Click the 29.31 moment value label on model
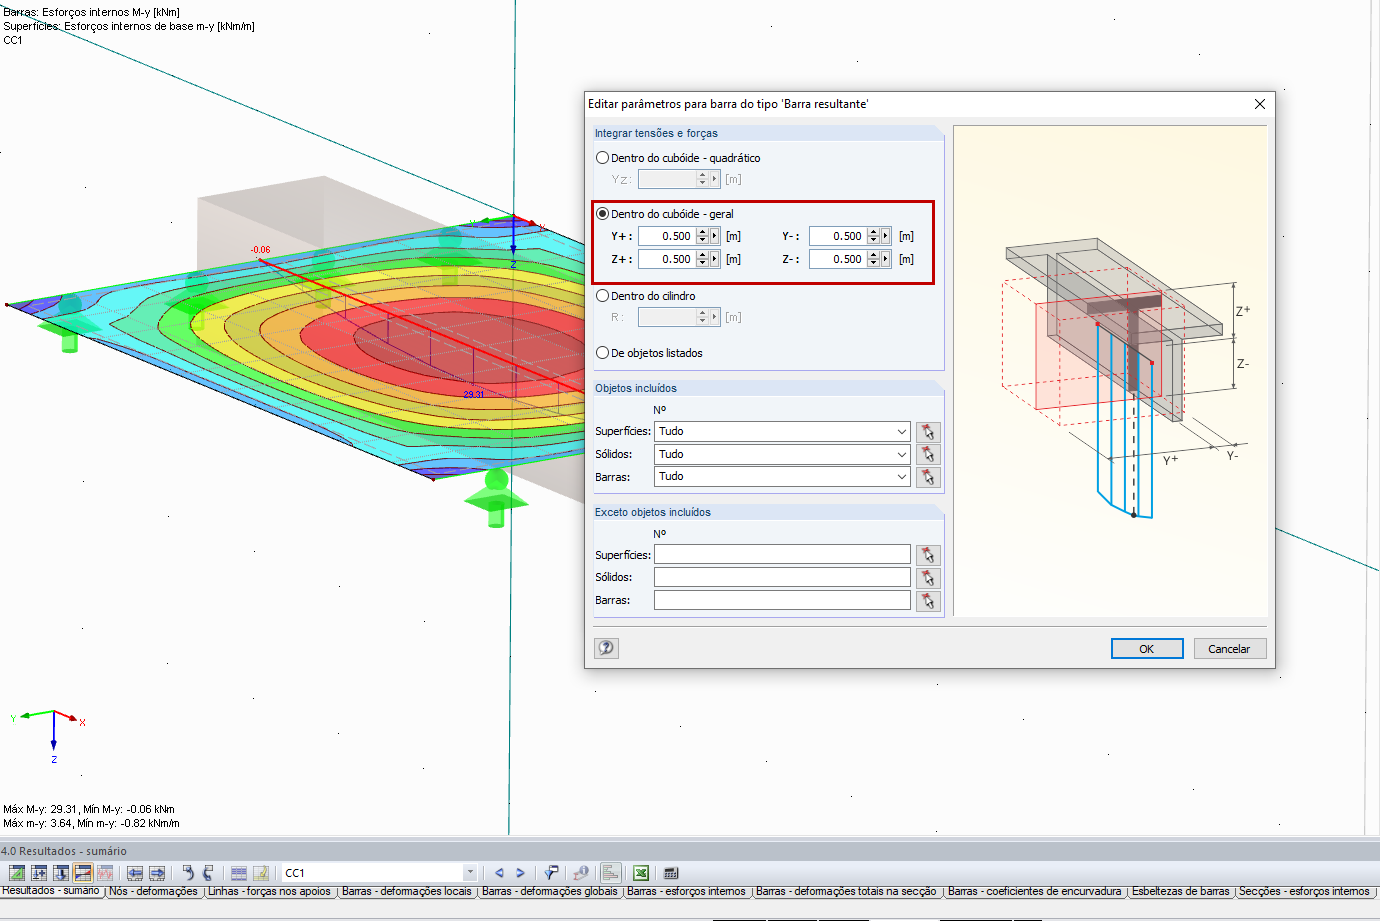This screenshot has height=921, width=1380. (x=473, y=395)
